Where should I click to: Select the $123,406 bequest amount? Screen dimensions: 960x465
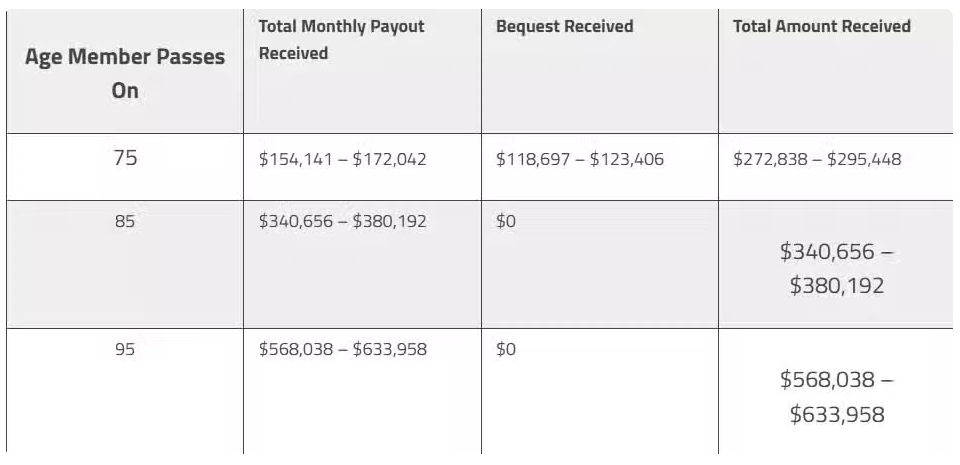[626, 159]
